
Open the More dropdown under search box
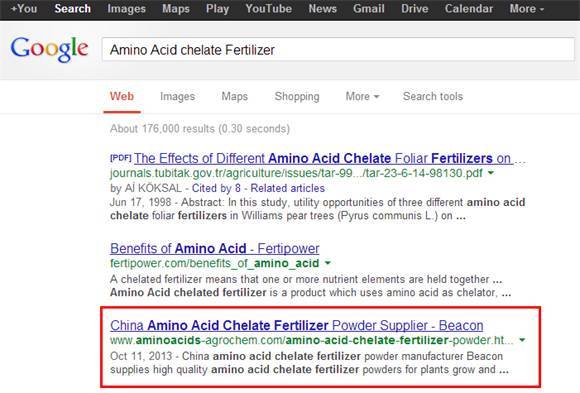tap(362, 96)
